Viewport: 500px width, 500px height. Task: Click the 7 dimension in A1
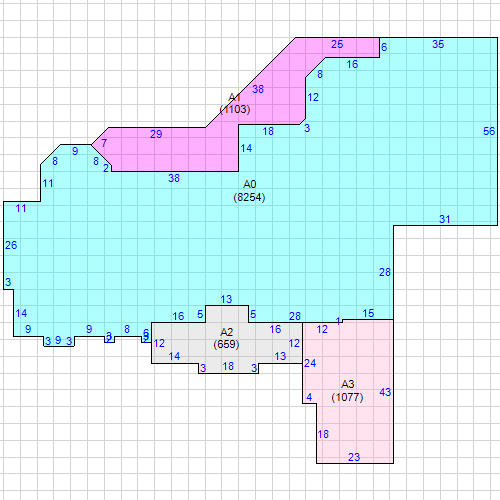(104, 143)
